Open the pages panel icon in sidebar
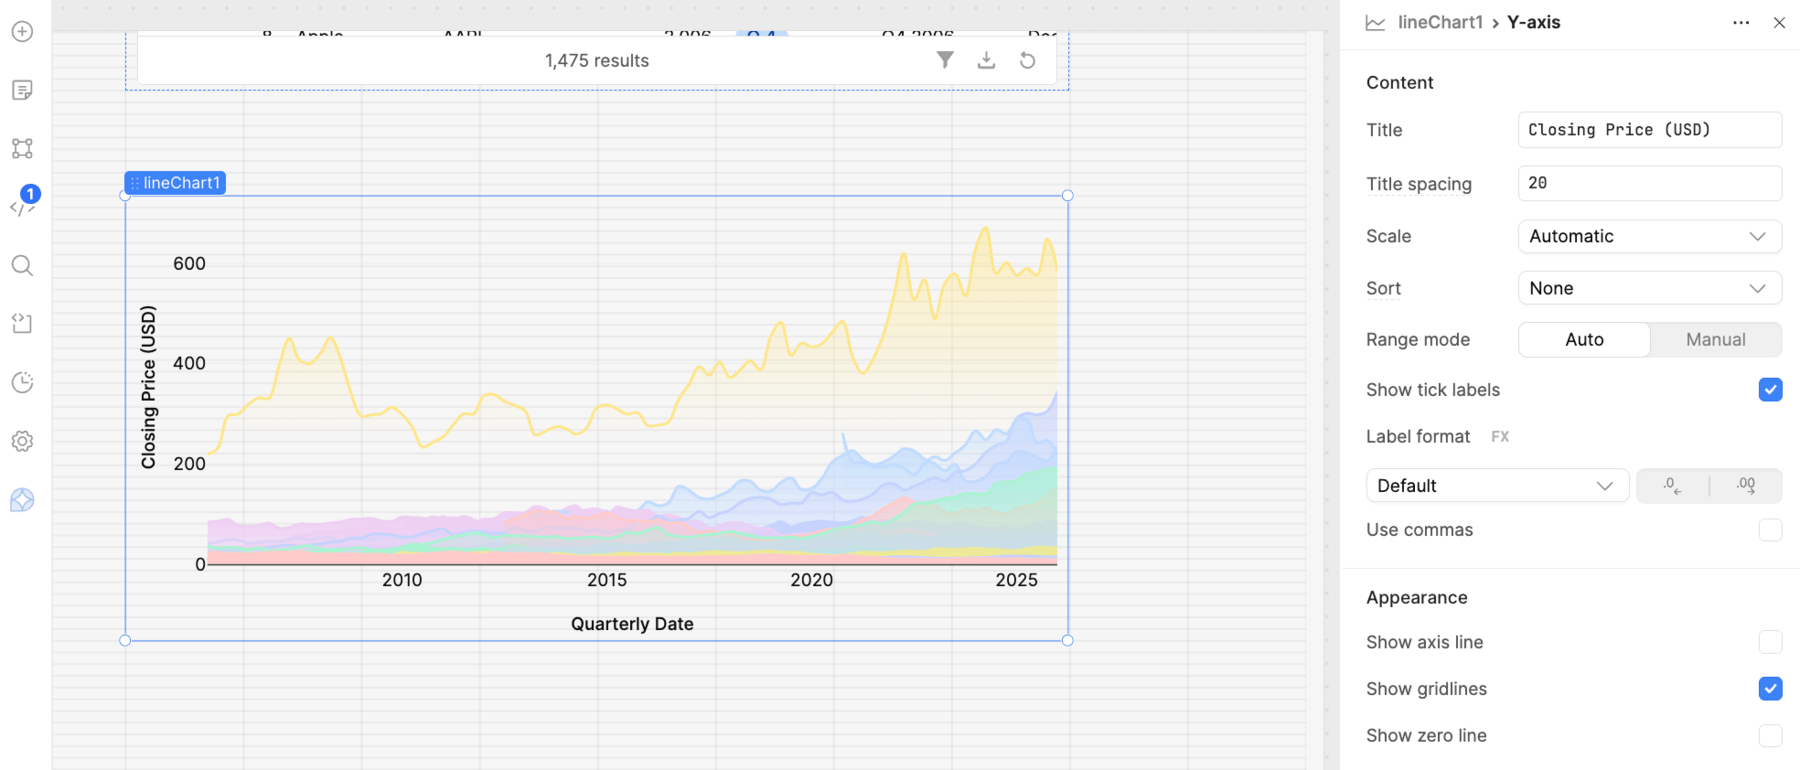The height and width of the screenshot is (770, 1800). pos(22,90)
